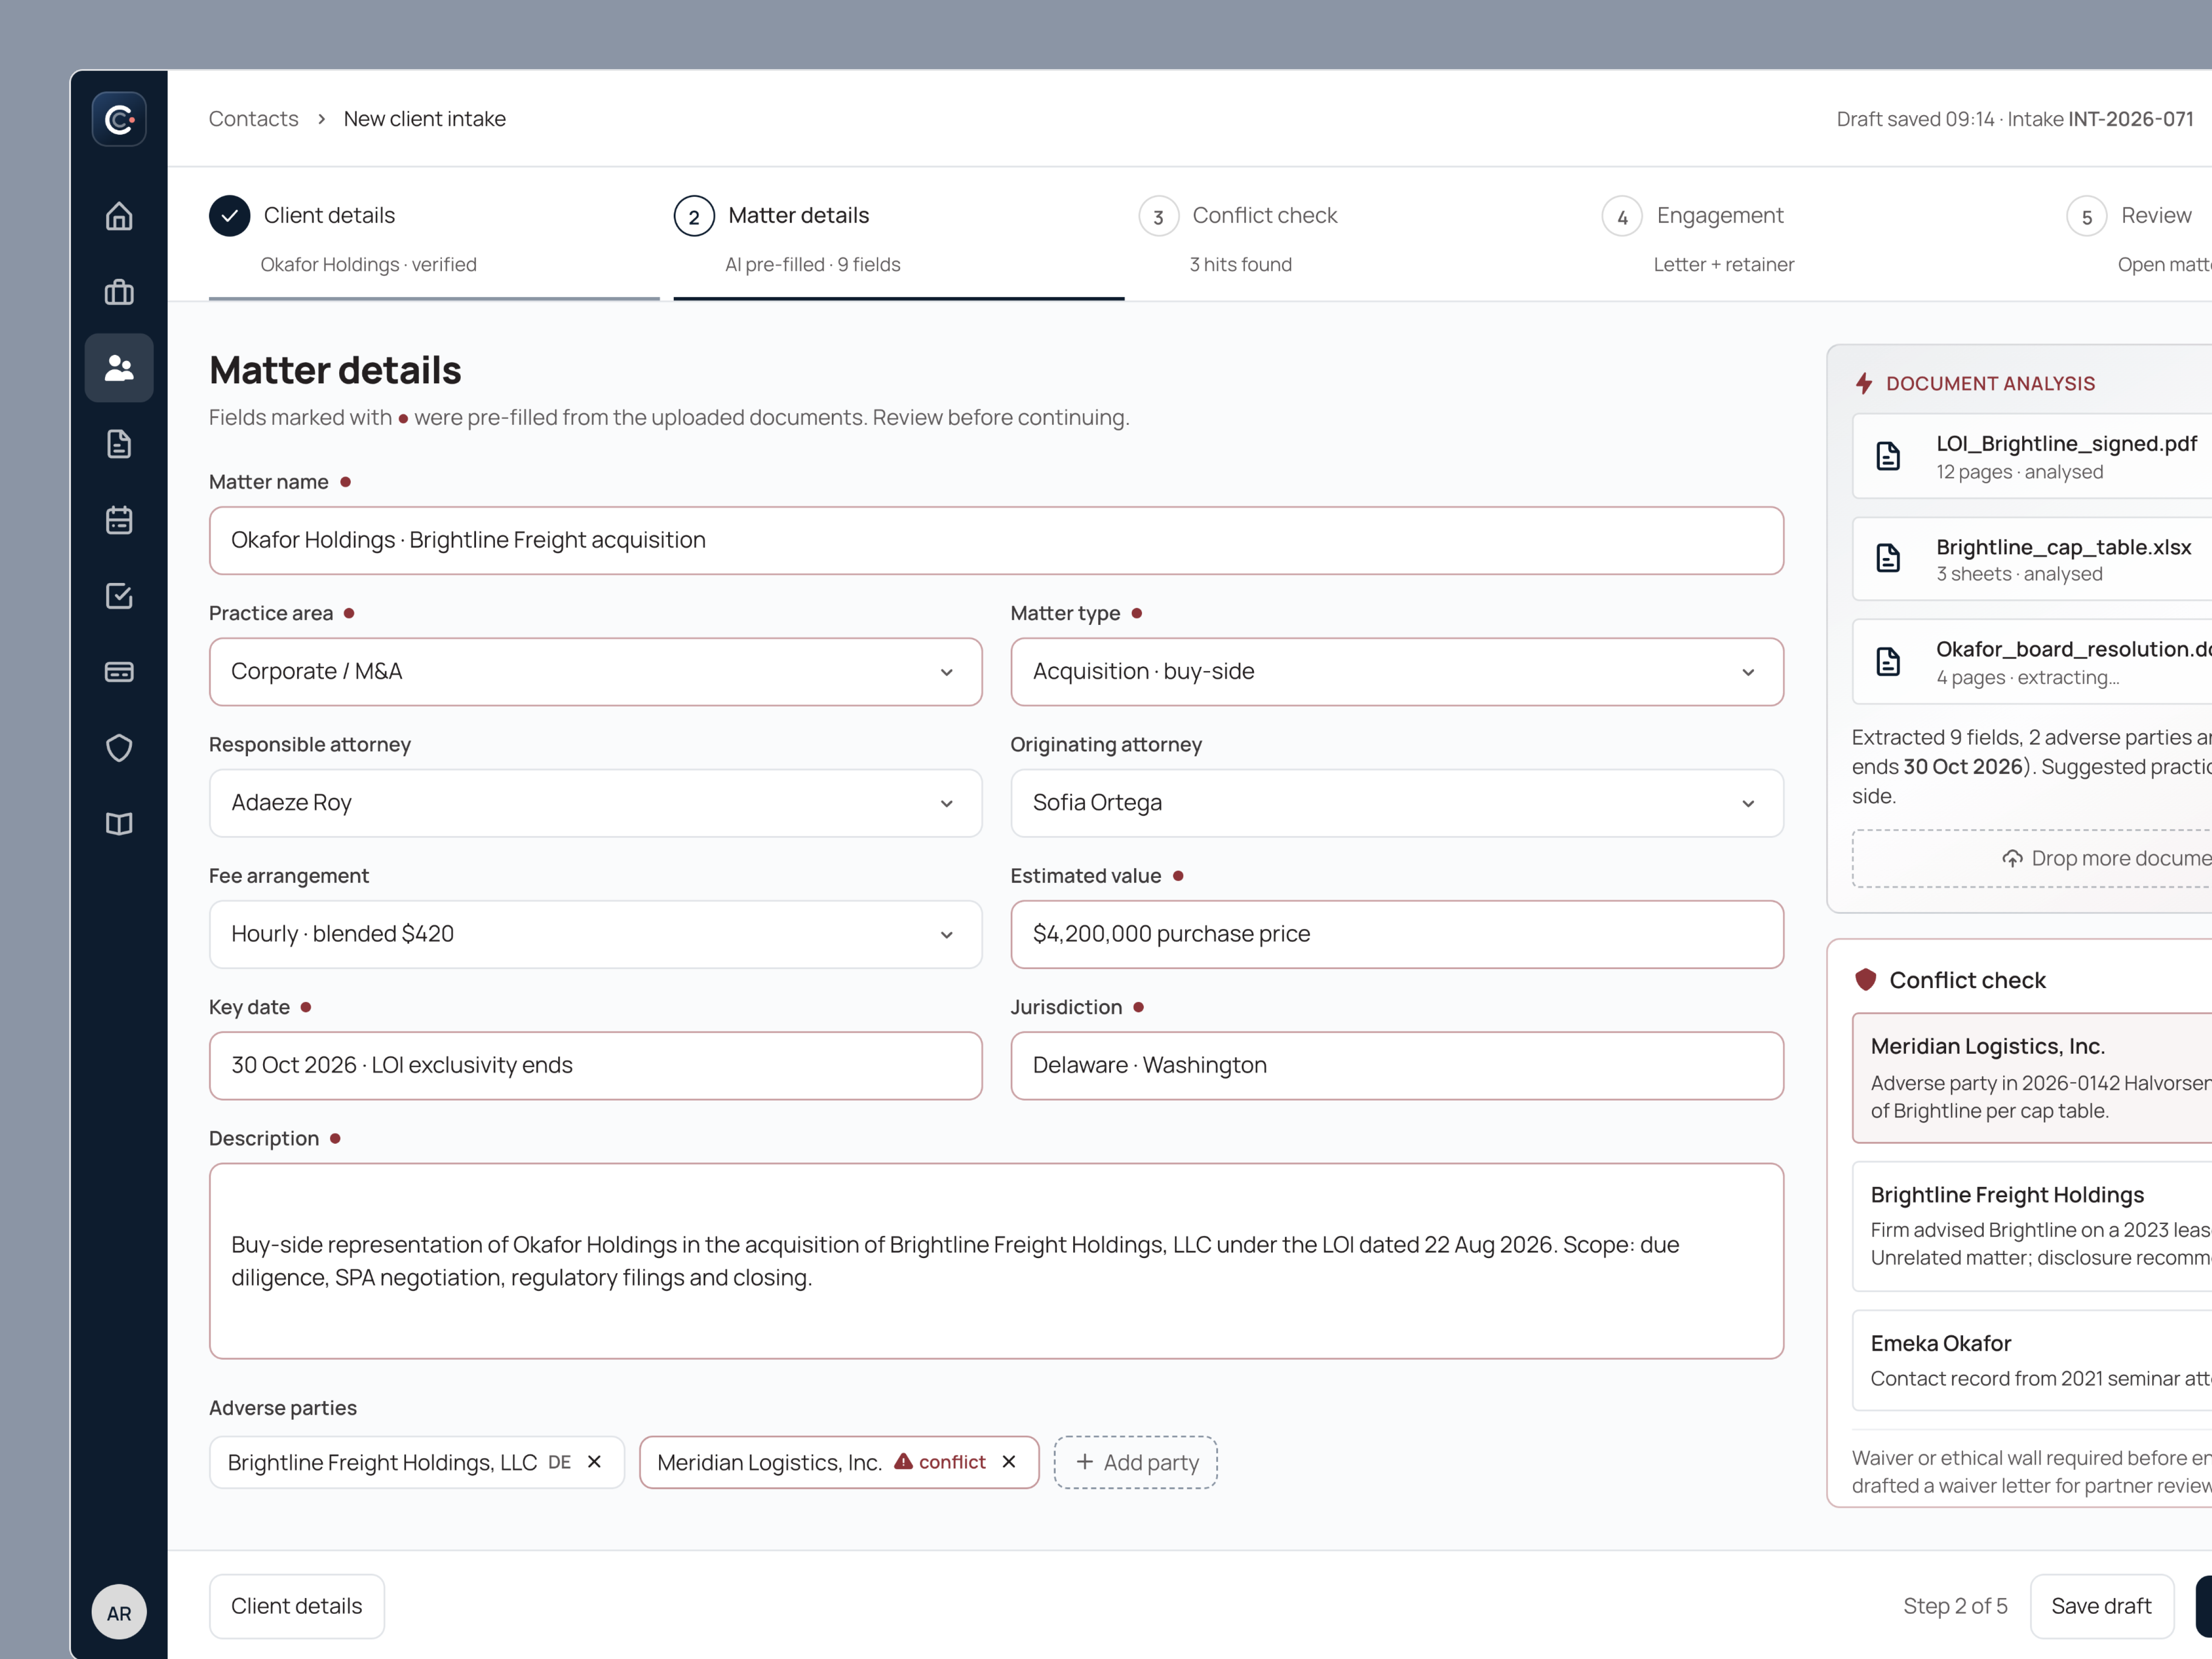
Task: Click Save draft button
Action: [x=2101, y=1606]
